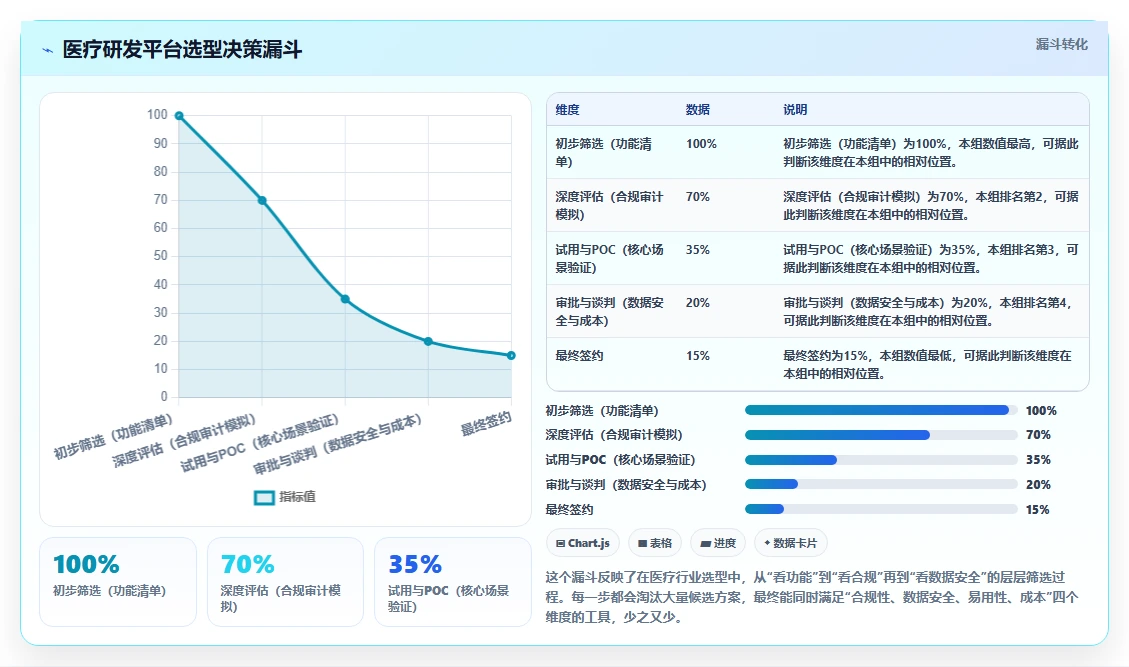The width and height of the screenshot is (1129, 667).
Task: Select the 表格 tag chip
Action: (x=655, y=543)
